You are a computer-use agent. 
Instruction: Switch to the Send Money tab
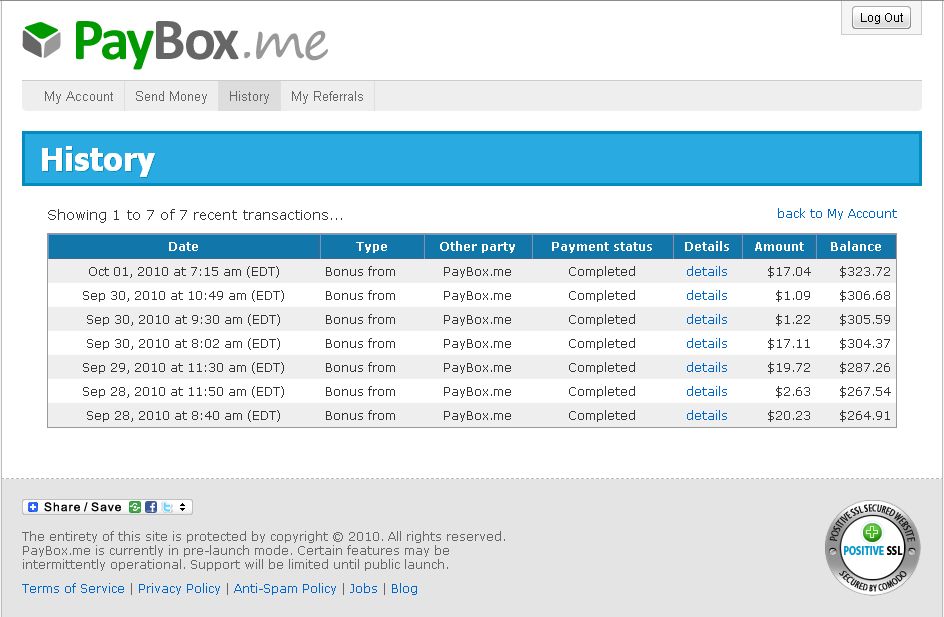(171, 96)
